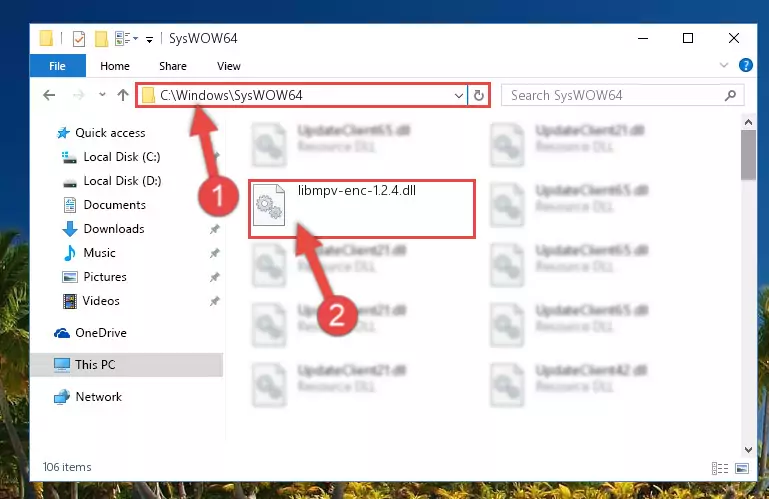Select OneDrive in navigation pane
This screenshot has height=499, width=769.
click(x=101, y=333)
